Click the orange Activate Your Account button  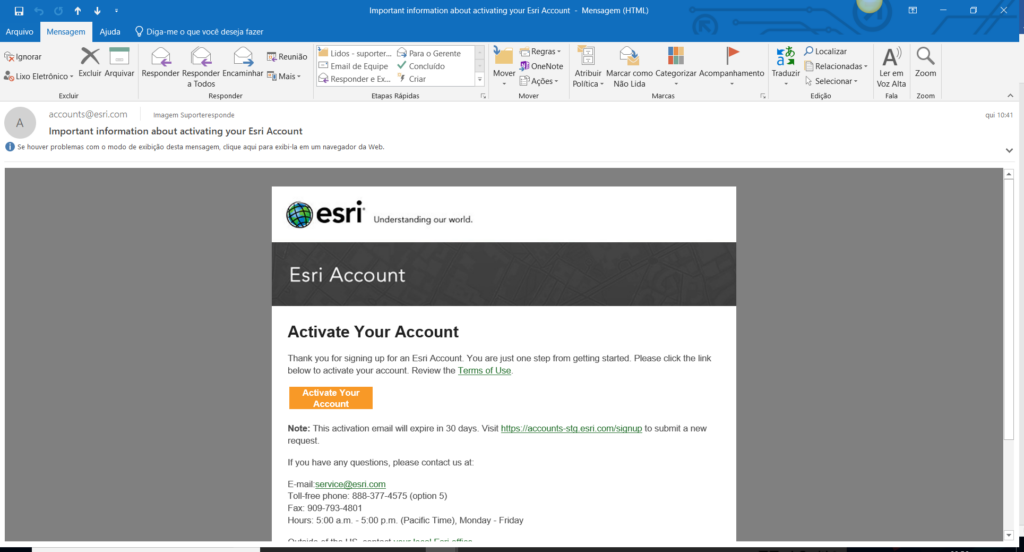point(330,398)
